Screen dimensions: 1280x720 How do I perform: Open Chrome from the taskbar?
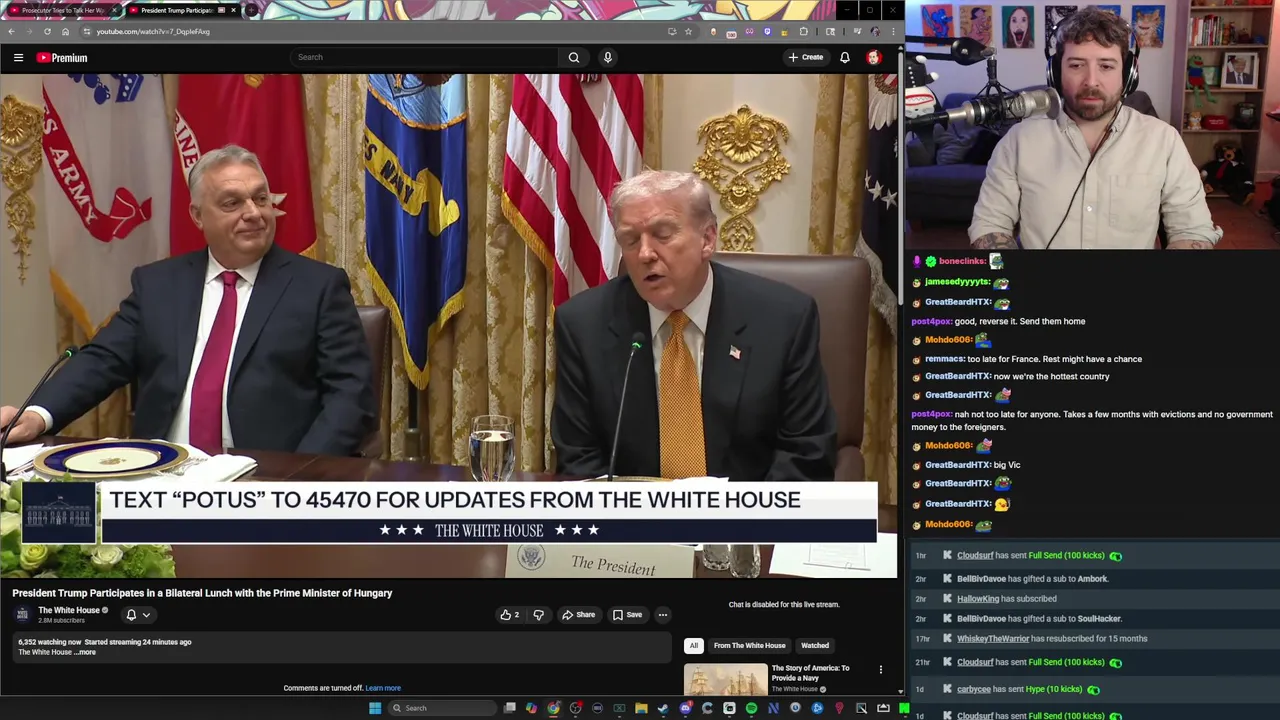click(x=553, y=708)
